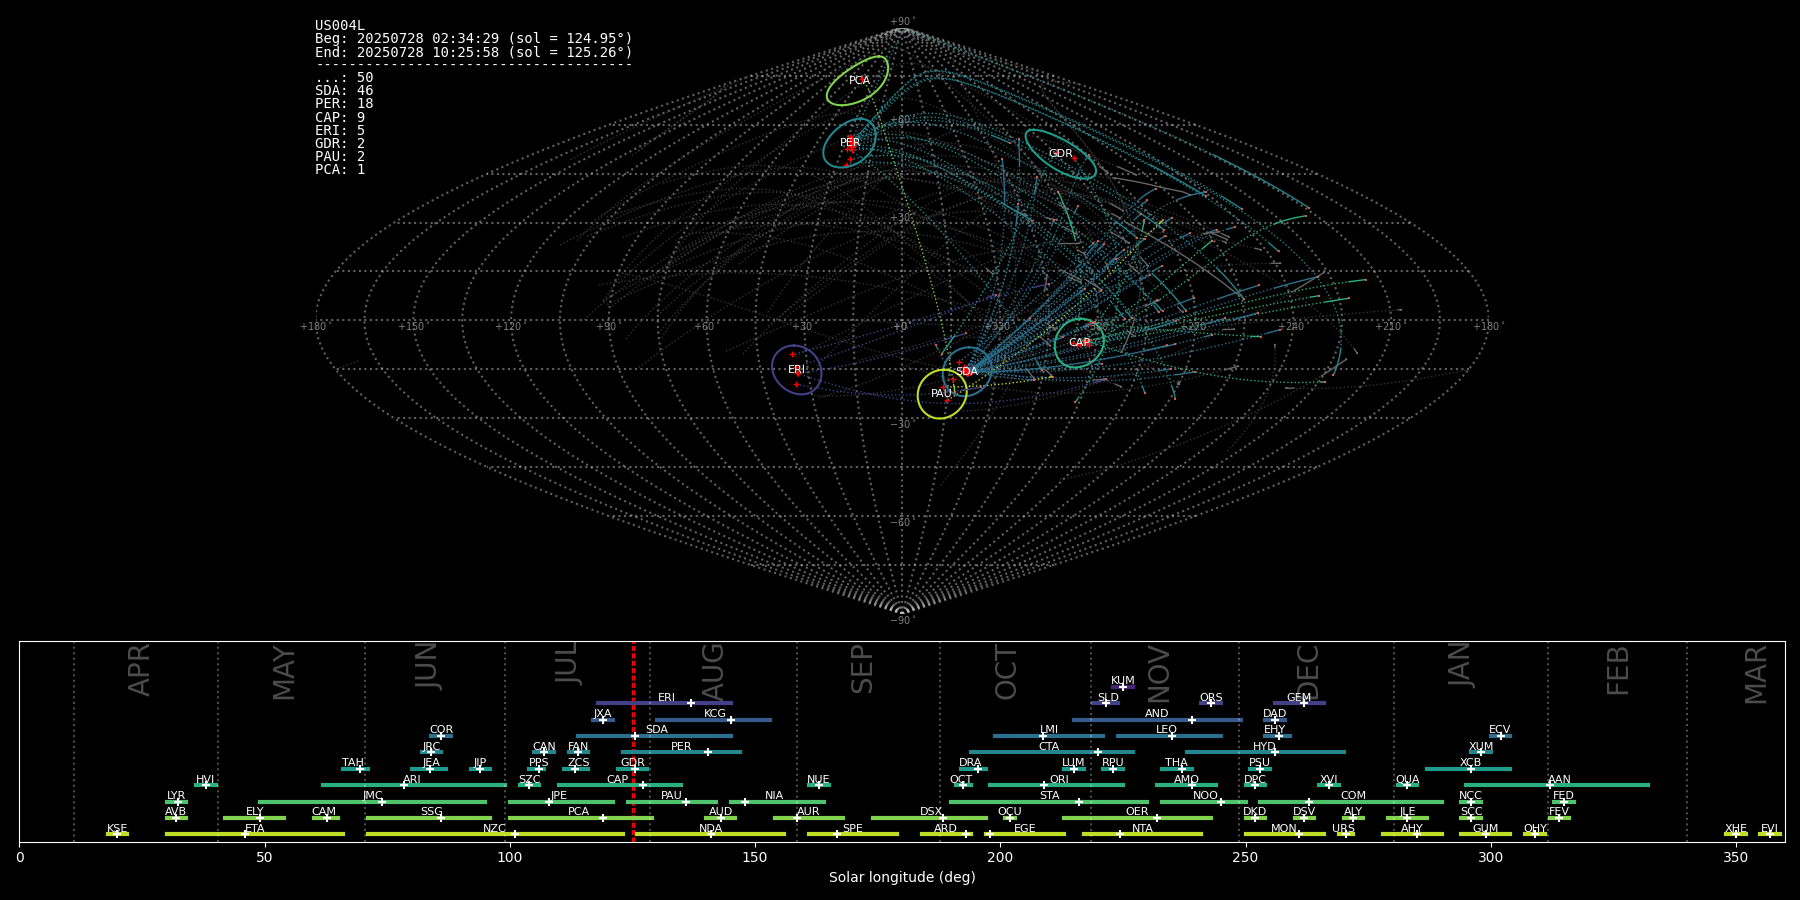
Task: Click the GDR radiant ellipse on sky map
Action: pyautogui.click(x=1060, y=154)
